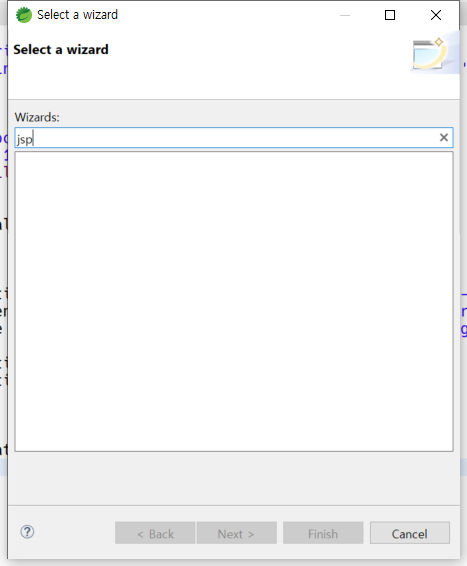467x566 pixels.
Task: Maximize the Select a wizard dialog
Action: click(390, 15)
